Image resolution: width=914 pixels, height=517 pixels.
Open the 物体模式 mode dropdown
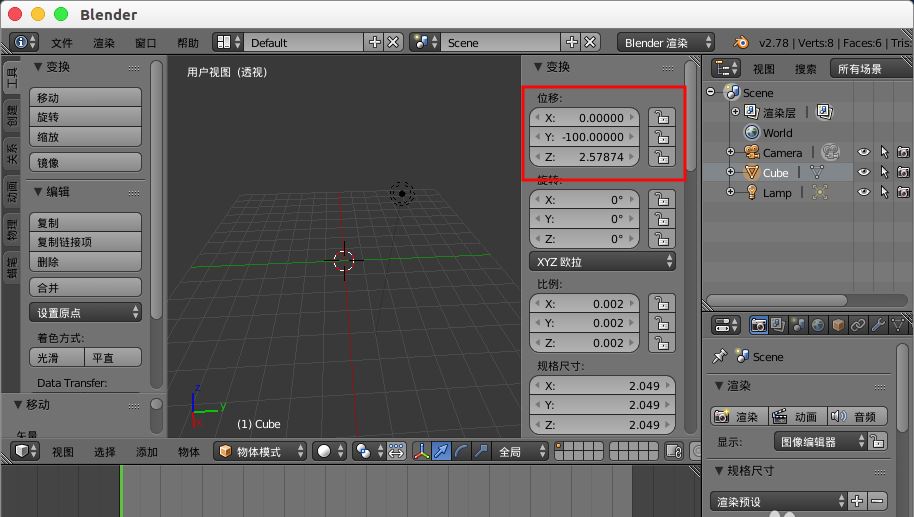[x=261, y=452]
